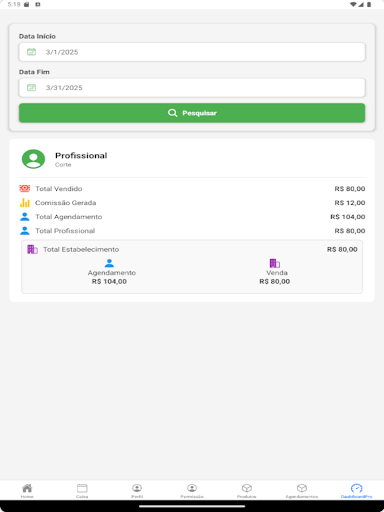Open the Home tab
Viewport: 384px width, 512px height.
(27, 491)
